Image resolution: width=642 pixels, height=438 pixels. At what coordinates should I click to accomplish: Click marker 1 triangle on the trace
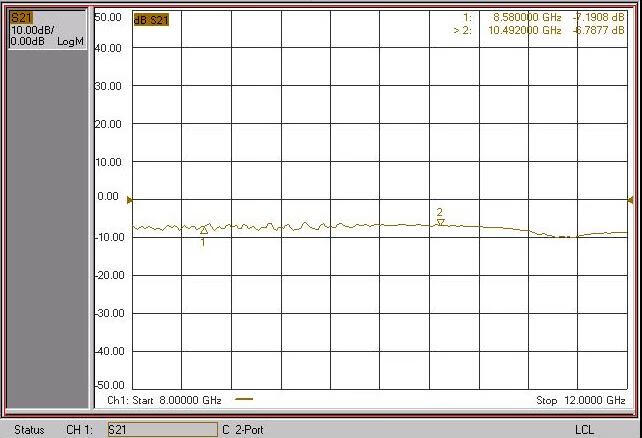[204, 230]
